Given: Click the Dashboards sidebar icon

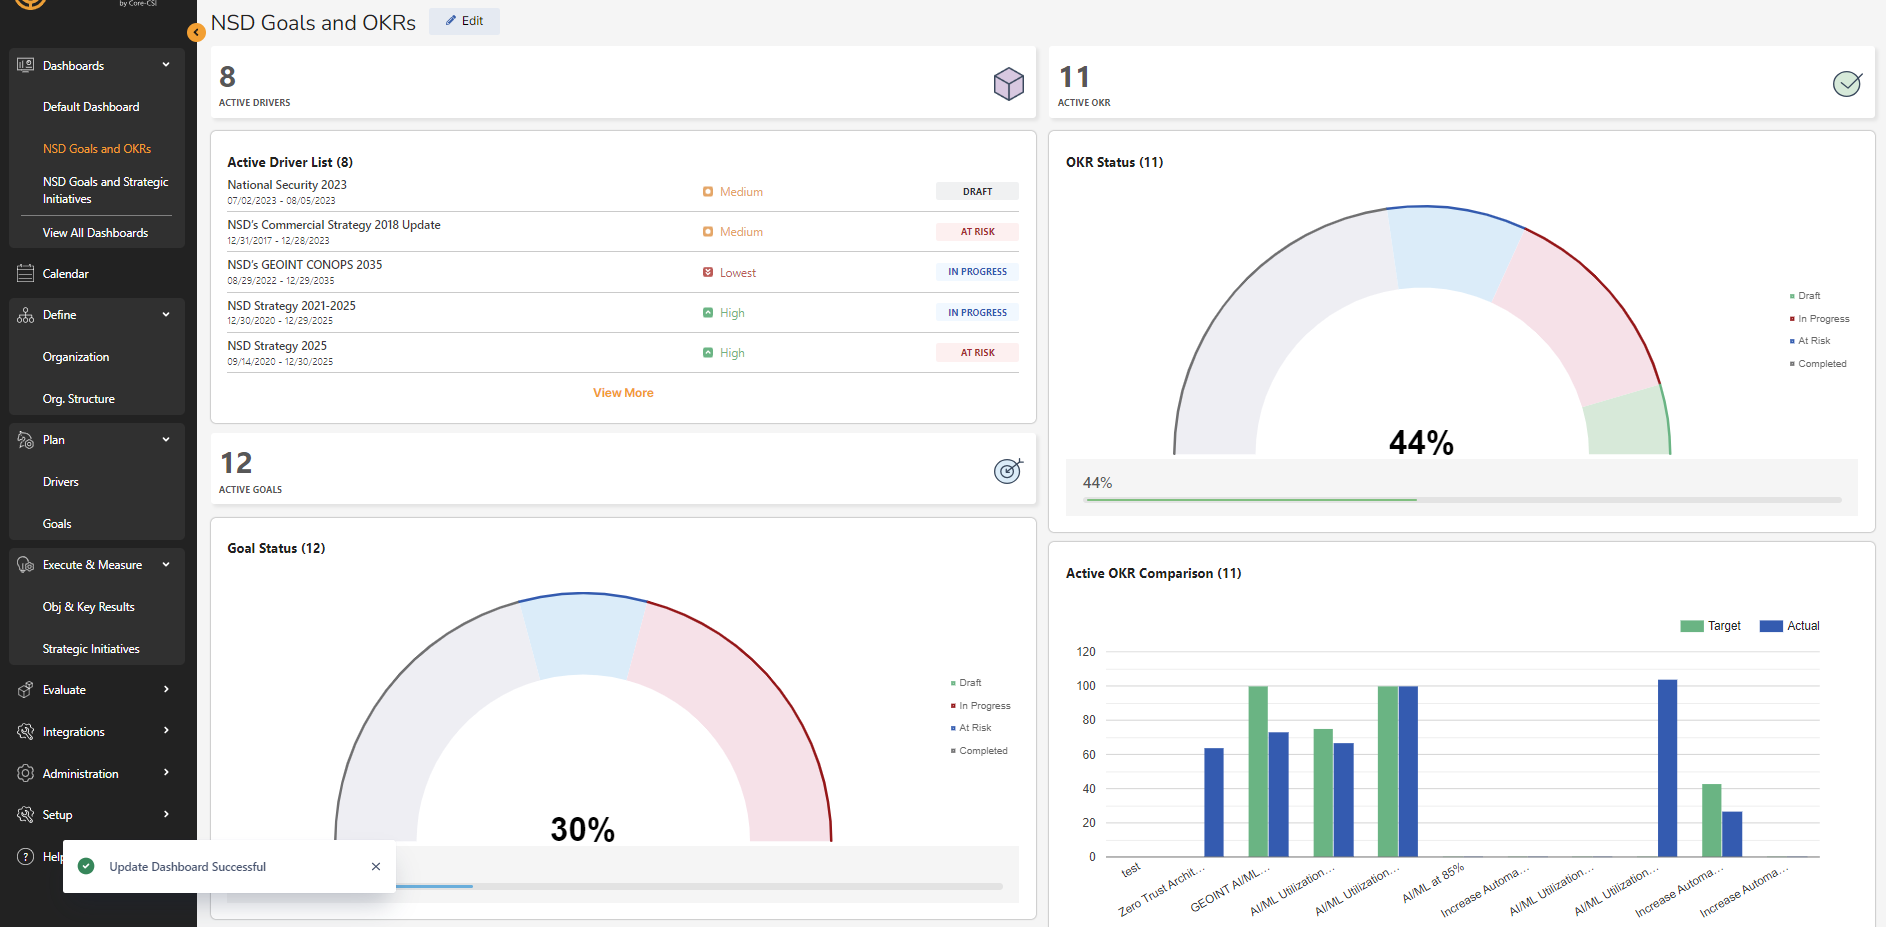Looking at the screenshot, I should click(x=24, y=65).
